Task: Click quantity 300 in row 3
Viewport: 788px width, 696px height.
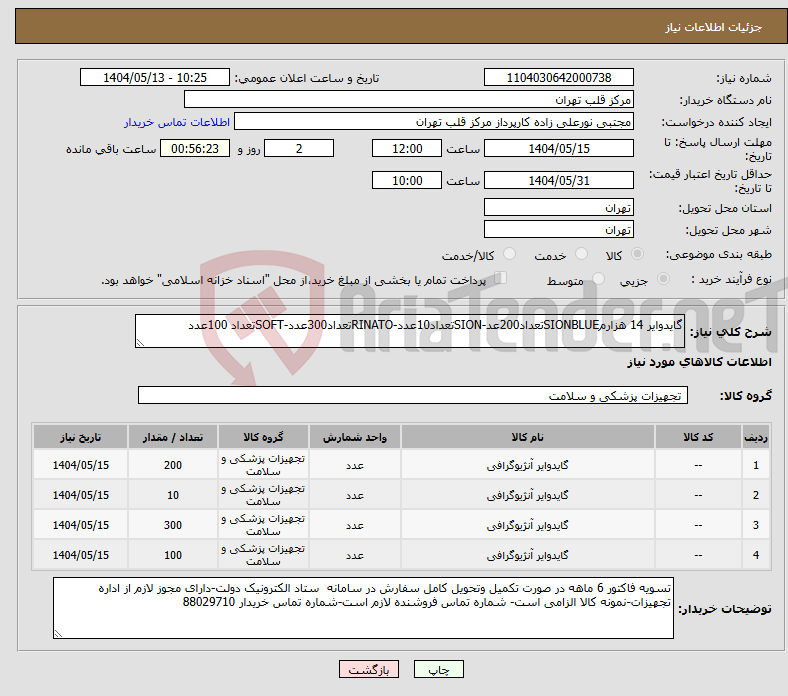Action: point(173,525)
